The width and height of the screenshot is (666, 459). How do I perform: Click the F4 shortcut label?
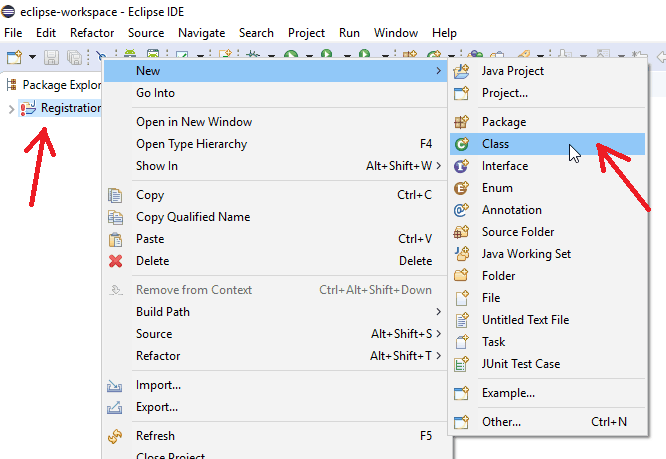coord(426,144)
